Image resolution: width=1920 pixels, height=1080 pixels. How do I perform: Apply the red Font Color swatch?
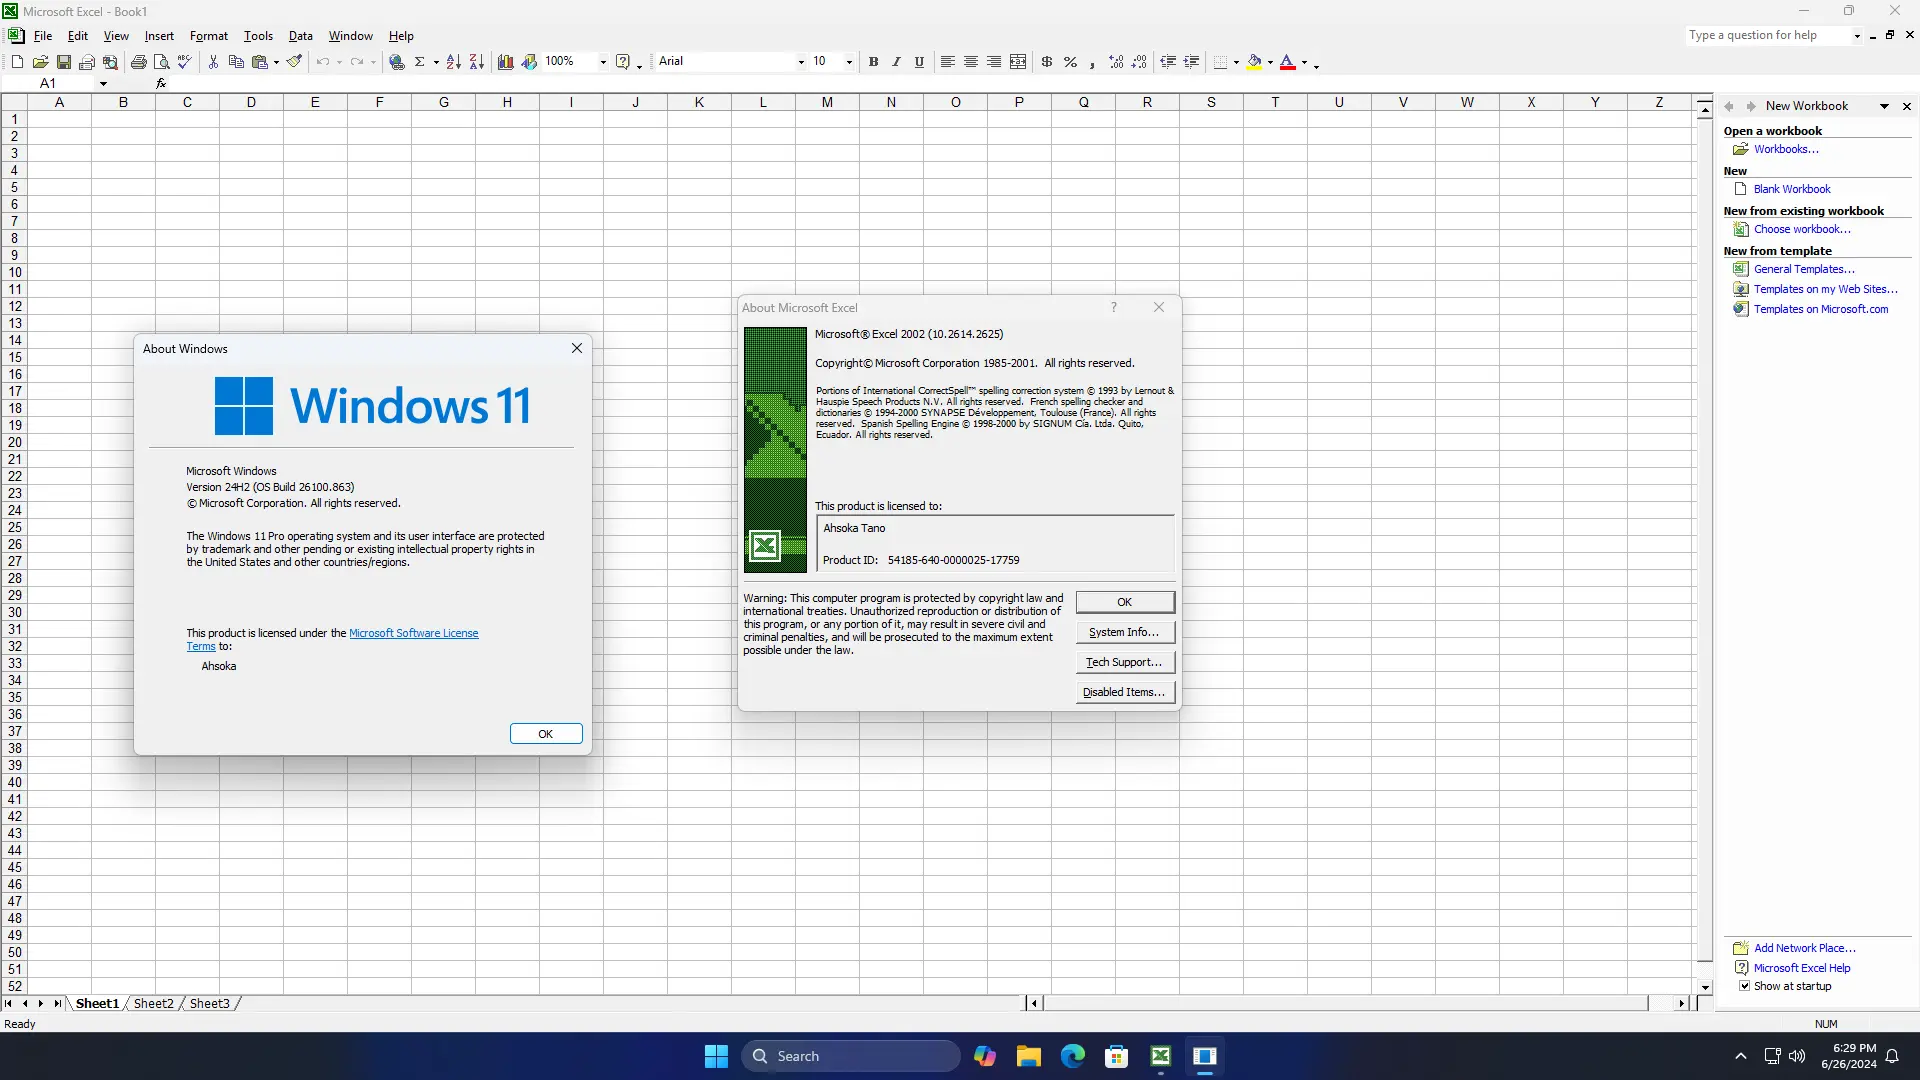tap(1288, 62)
